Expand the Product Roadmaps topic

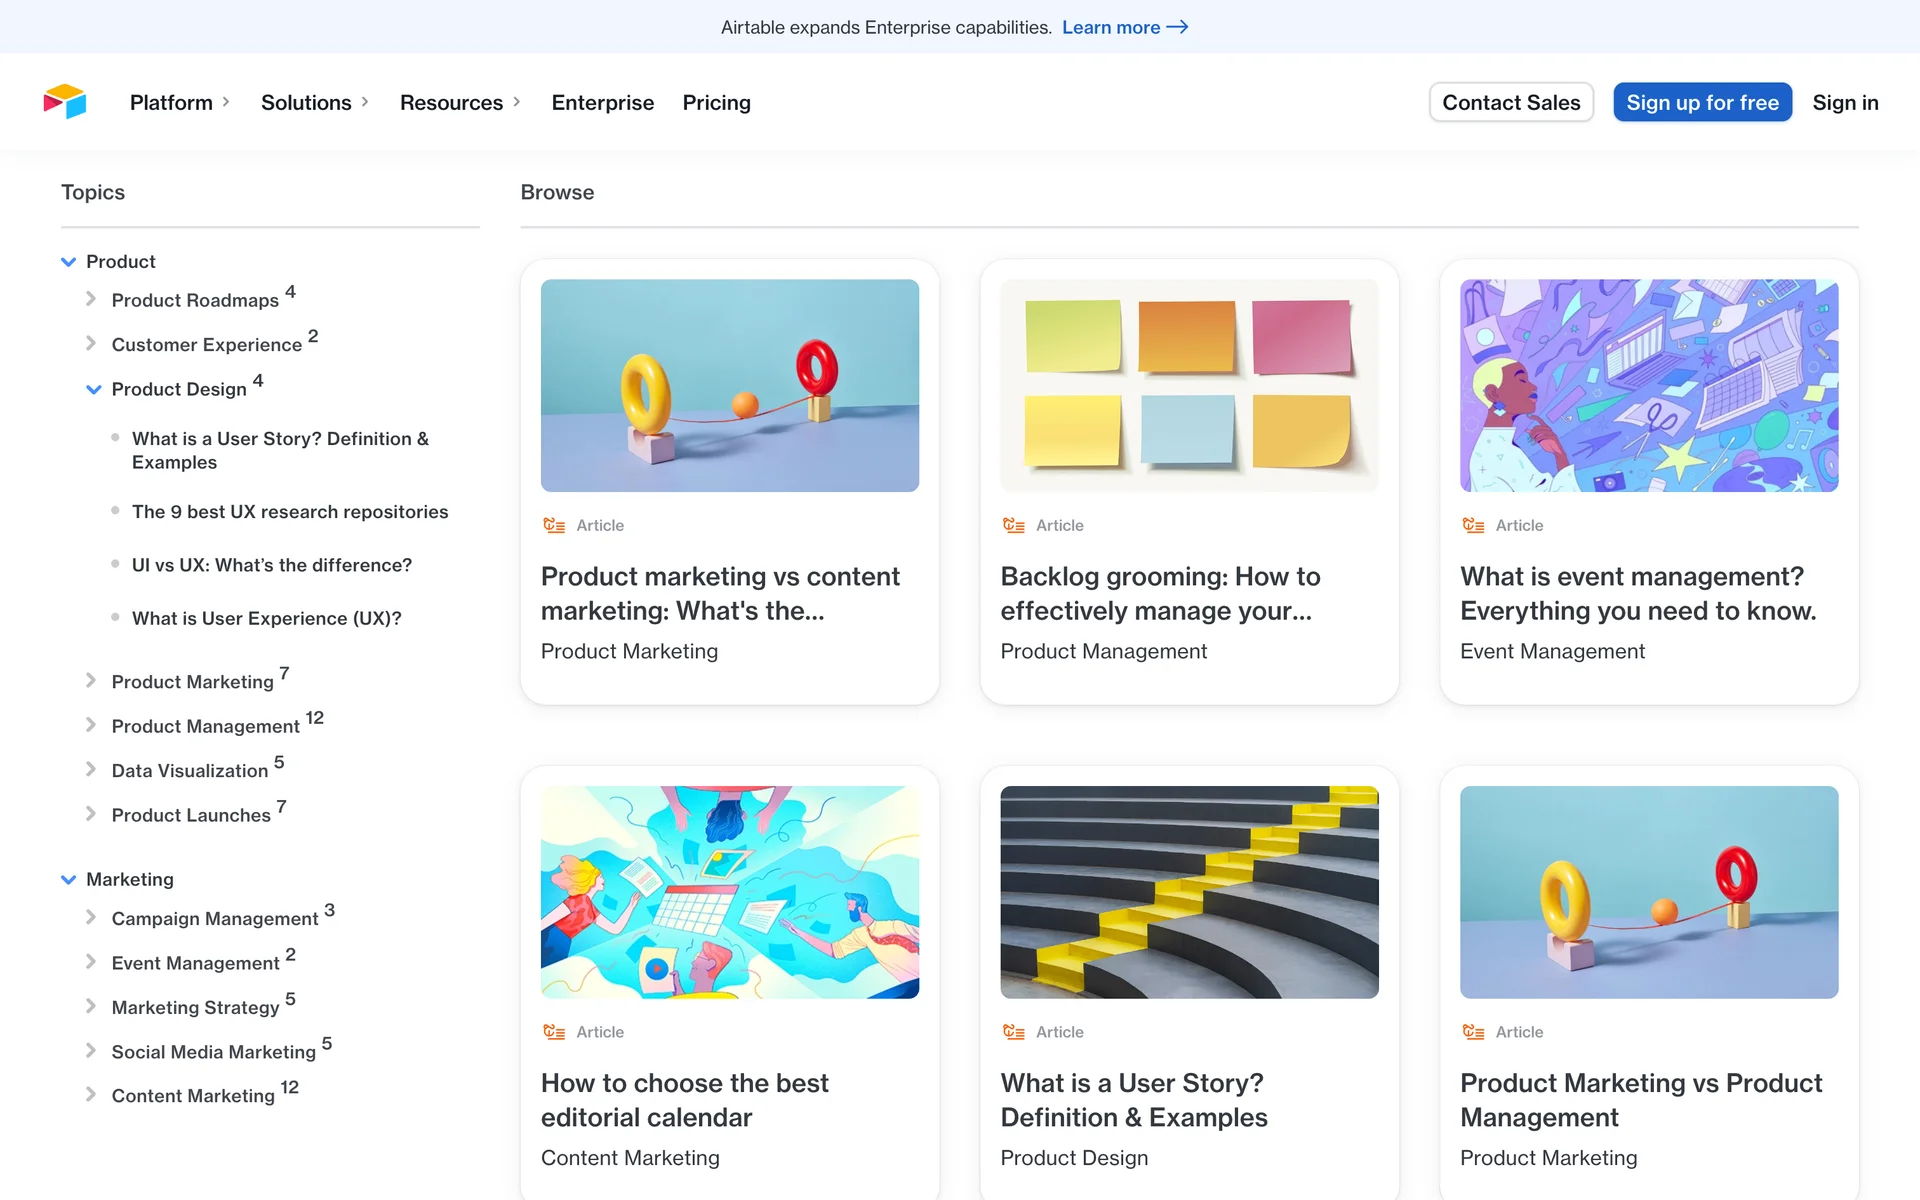[91, 299]
